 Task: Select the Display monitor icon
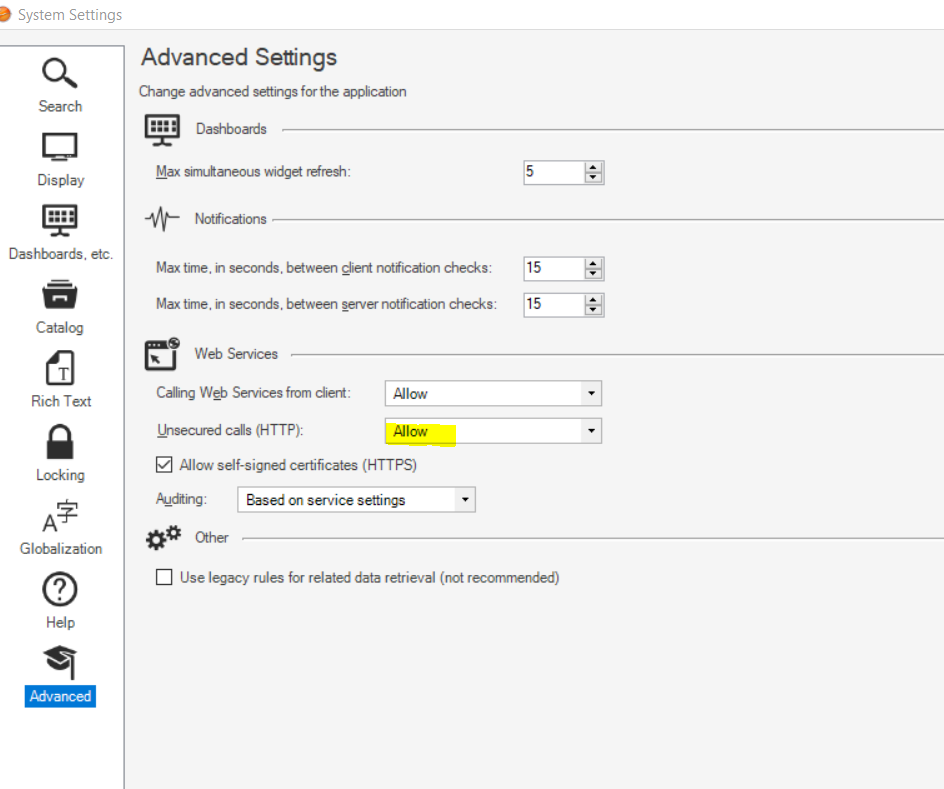point(60,148)
